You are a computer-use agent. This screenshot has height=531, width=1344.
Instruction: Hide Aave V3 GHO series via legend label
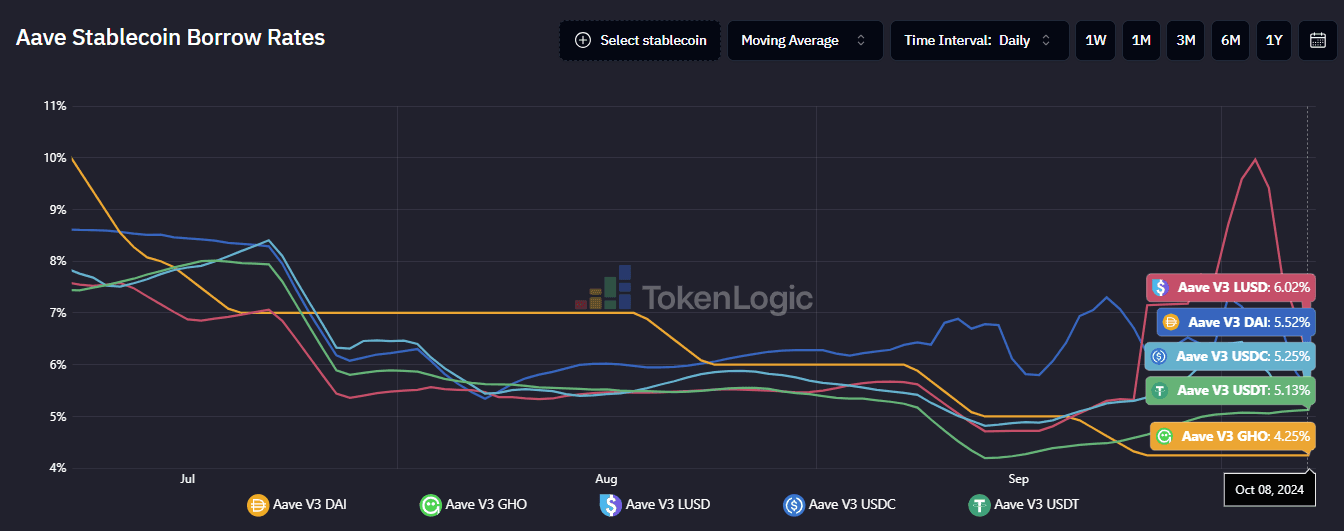486,505
